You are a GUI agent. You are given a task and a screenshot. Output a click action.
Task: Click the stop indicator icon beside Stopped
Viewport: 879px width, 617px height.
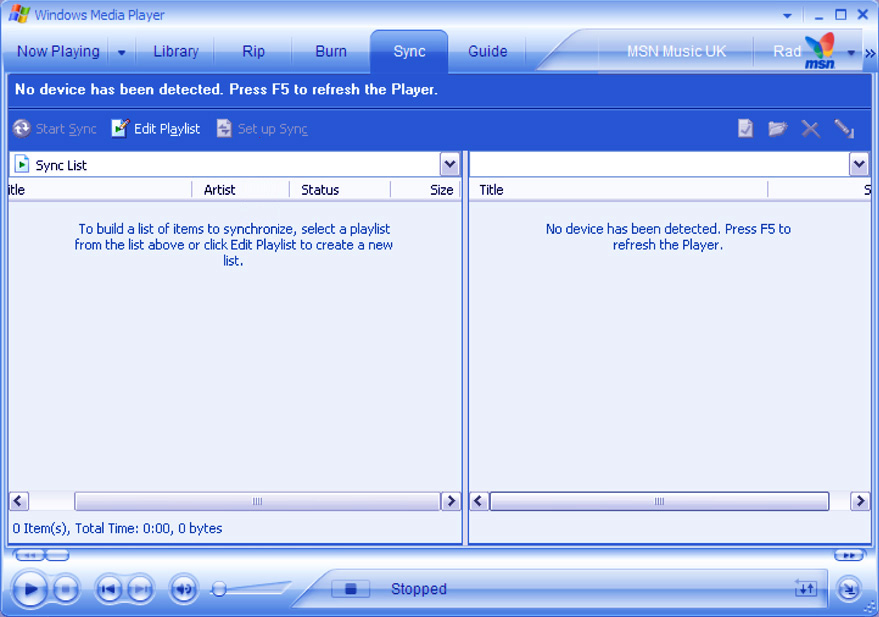coord(350,589)
